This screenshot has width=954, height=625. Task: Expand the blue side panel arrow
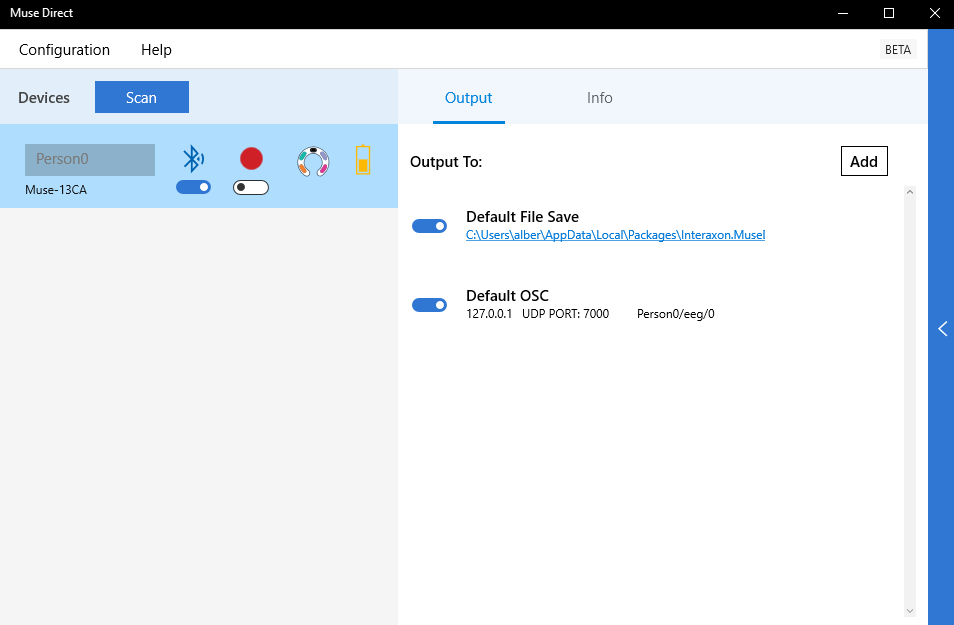(942, 329)
